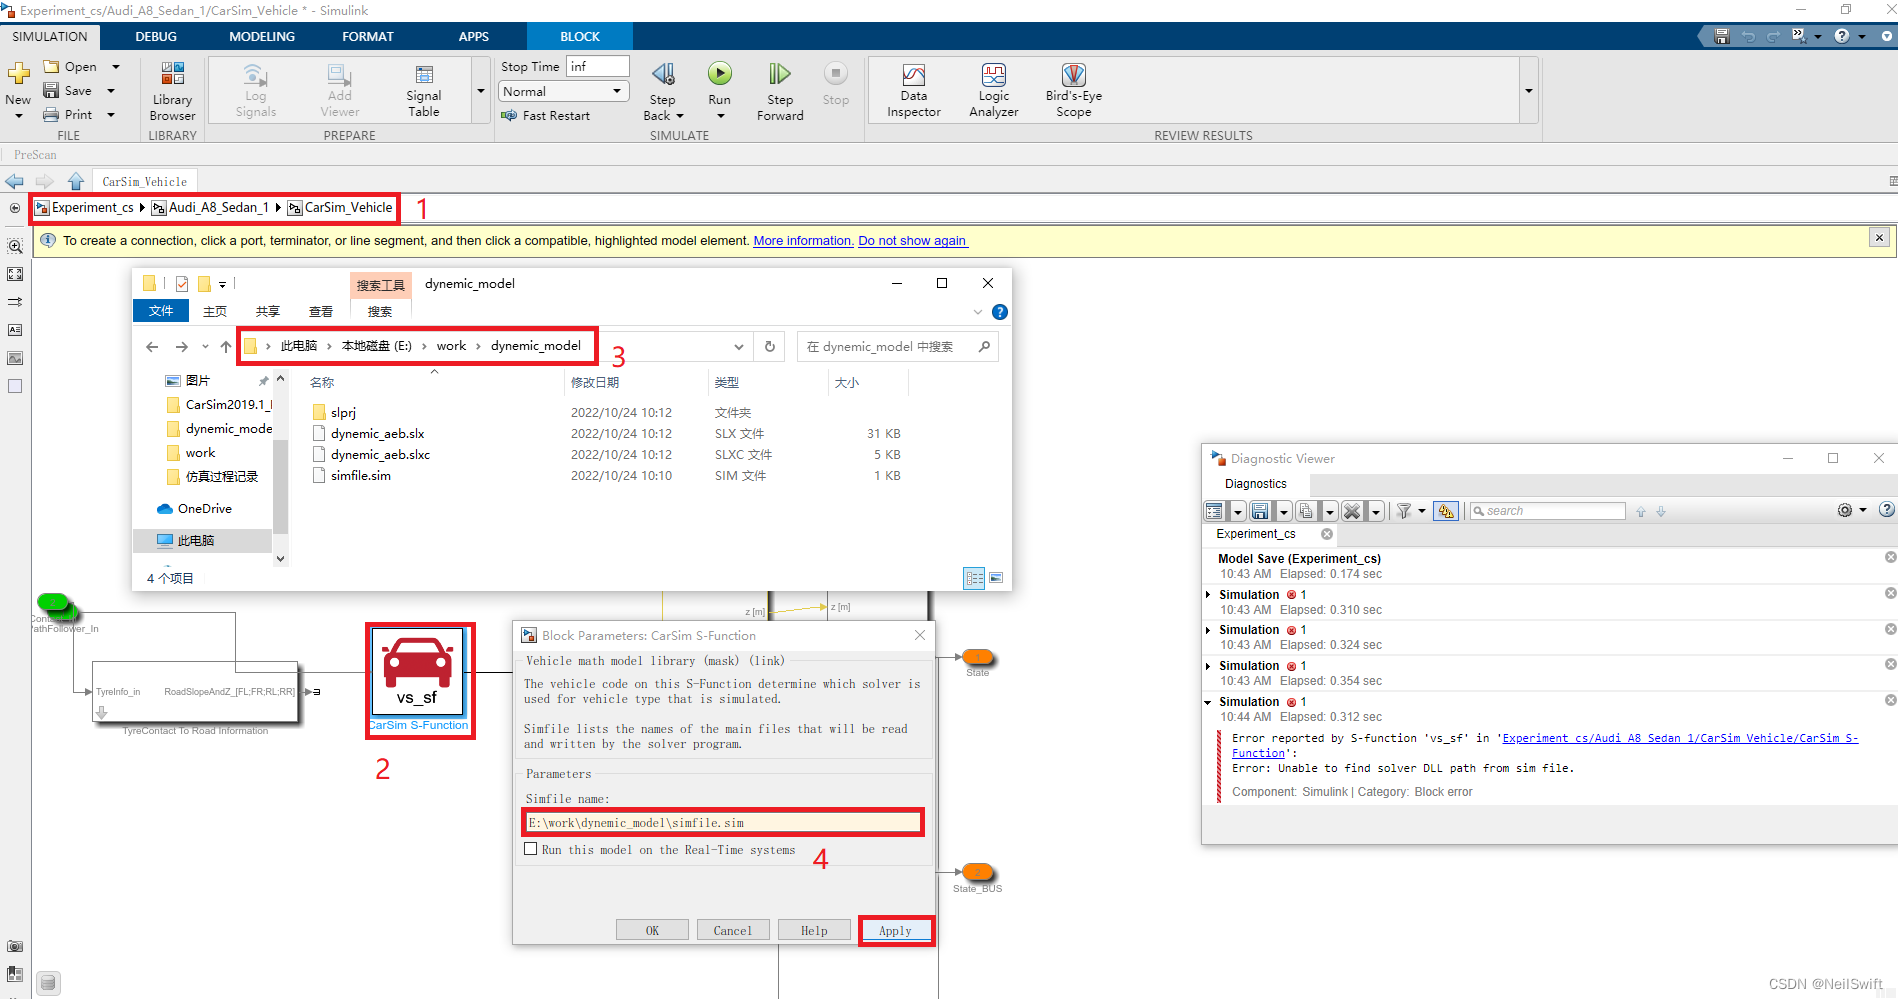Screen dimensions: 1898x999
Task: Click the Diagnostic Viewer search box
Action: pos(1548,511)
